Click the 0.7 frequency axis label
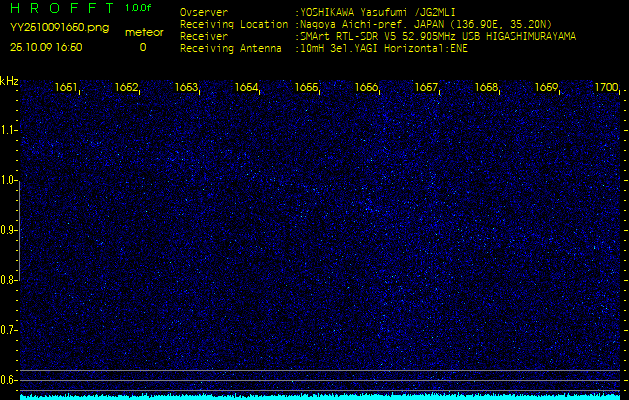629x400 pixels. (9, 330)
